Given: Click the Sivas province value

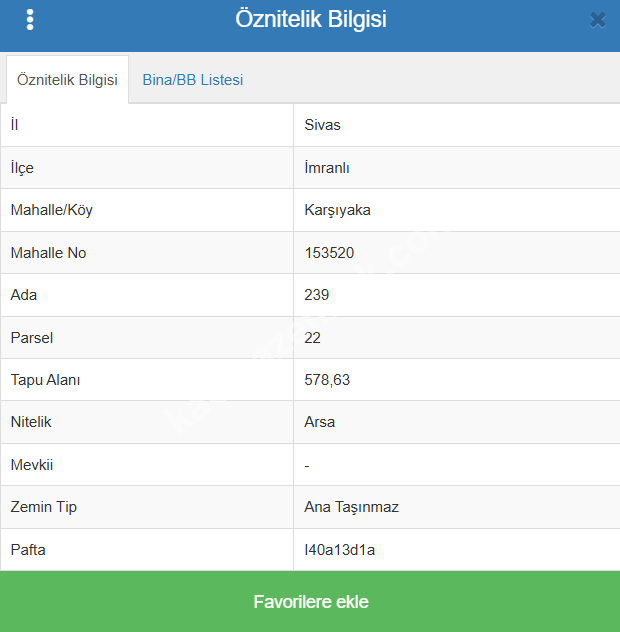Looking at the screenshot, I should pos(323,125).
